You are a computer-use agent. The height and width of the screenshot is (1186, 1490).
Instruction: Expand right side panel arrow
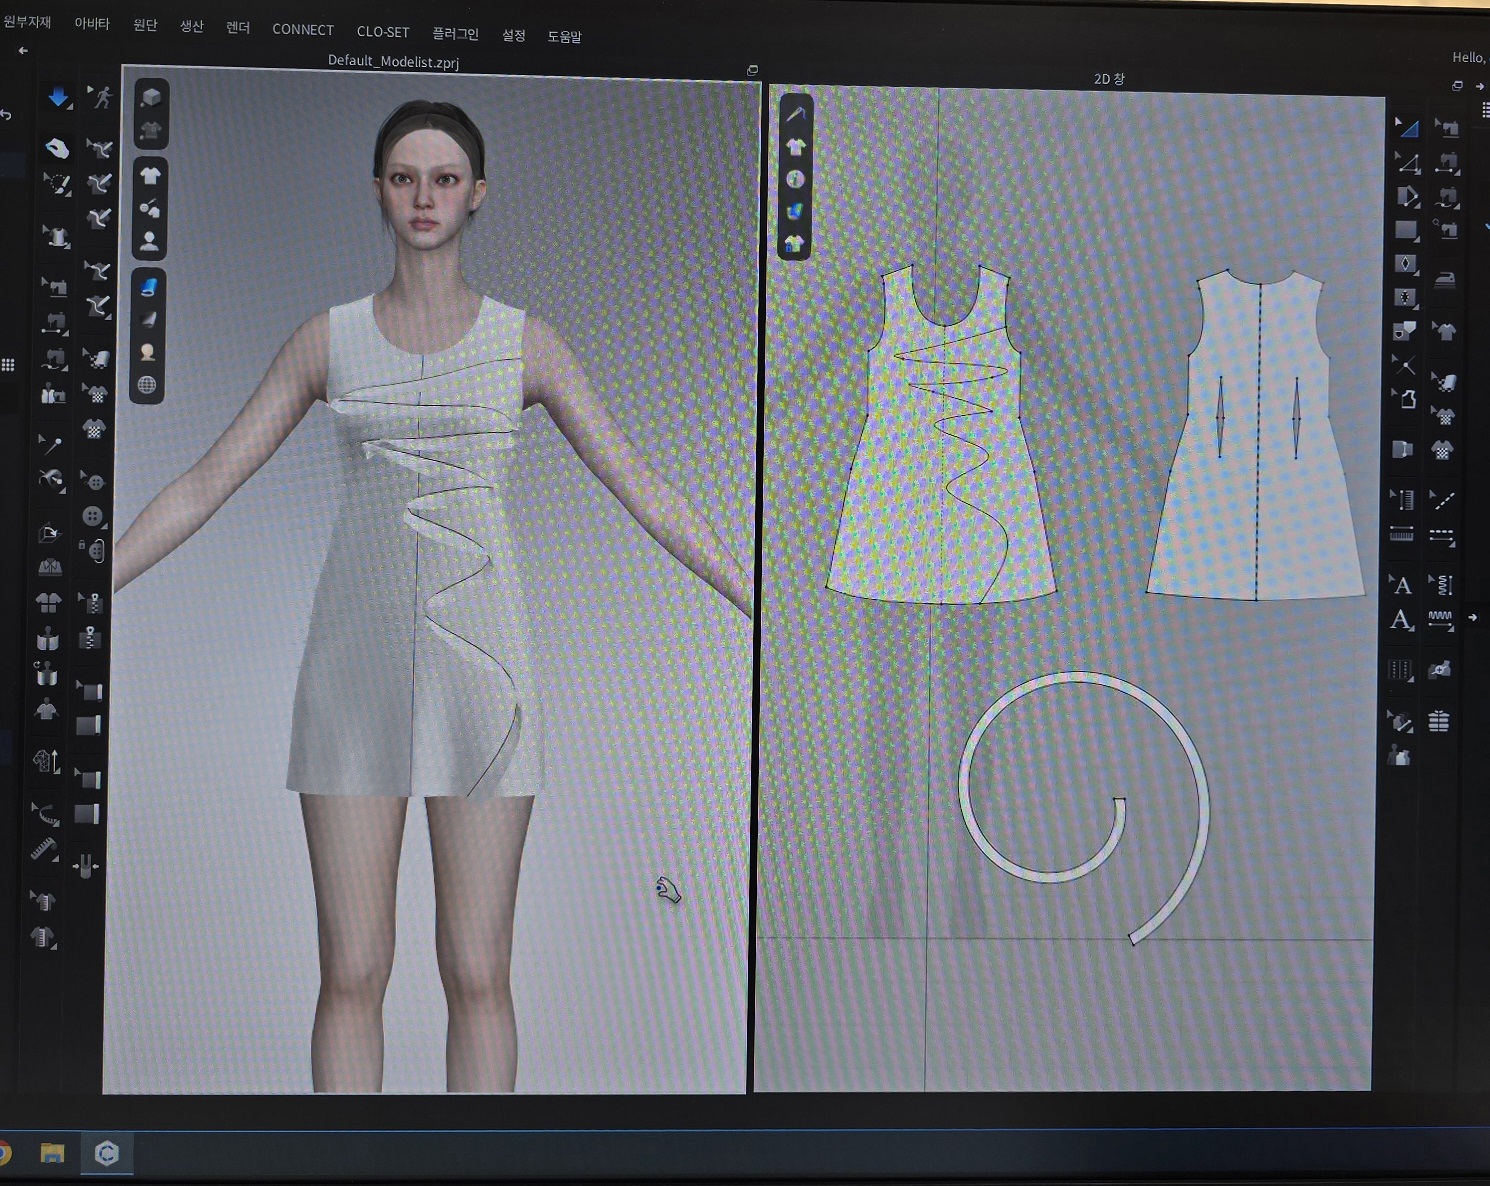(x=1472, y=618)
